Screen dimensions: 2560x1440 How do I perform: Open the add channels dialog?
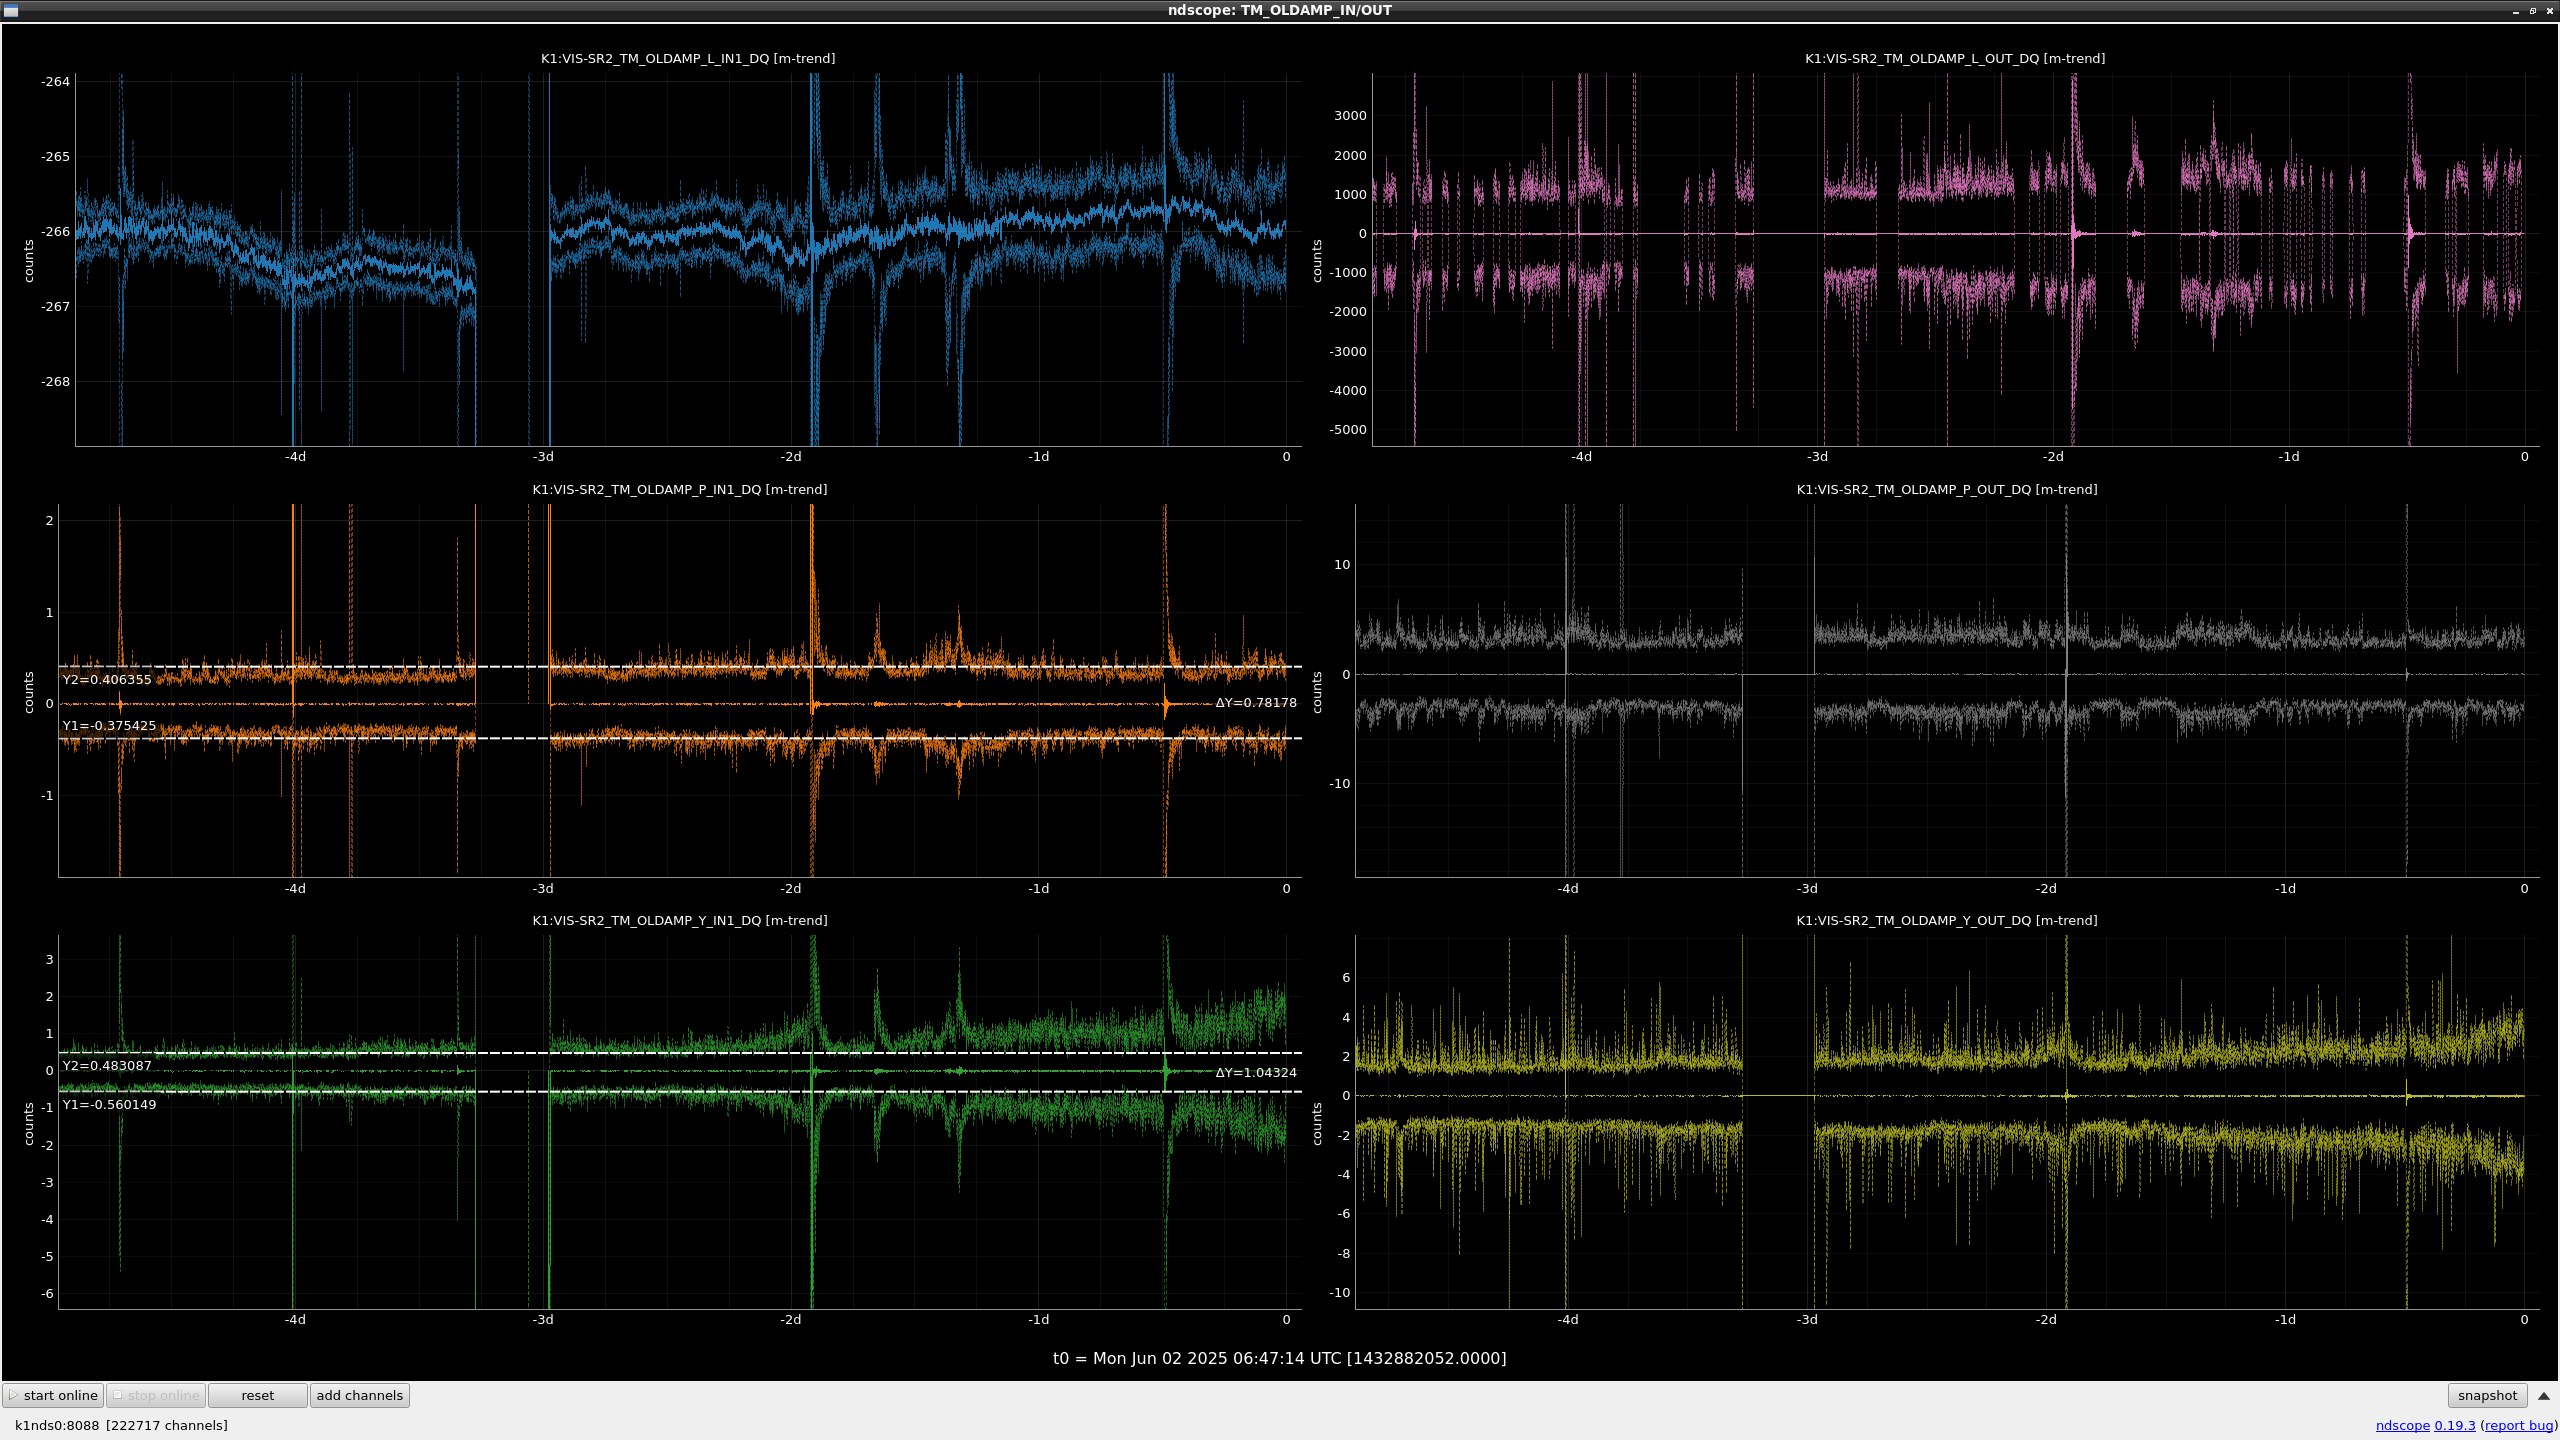pos(359,1395)
